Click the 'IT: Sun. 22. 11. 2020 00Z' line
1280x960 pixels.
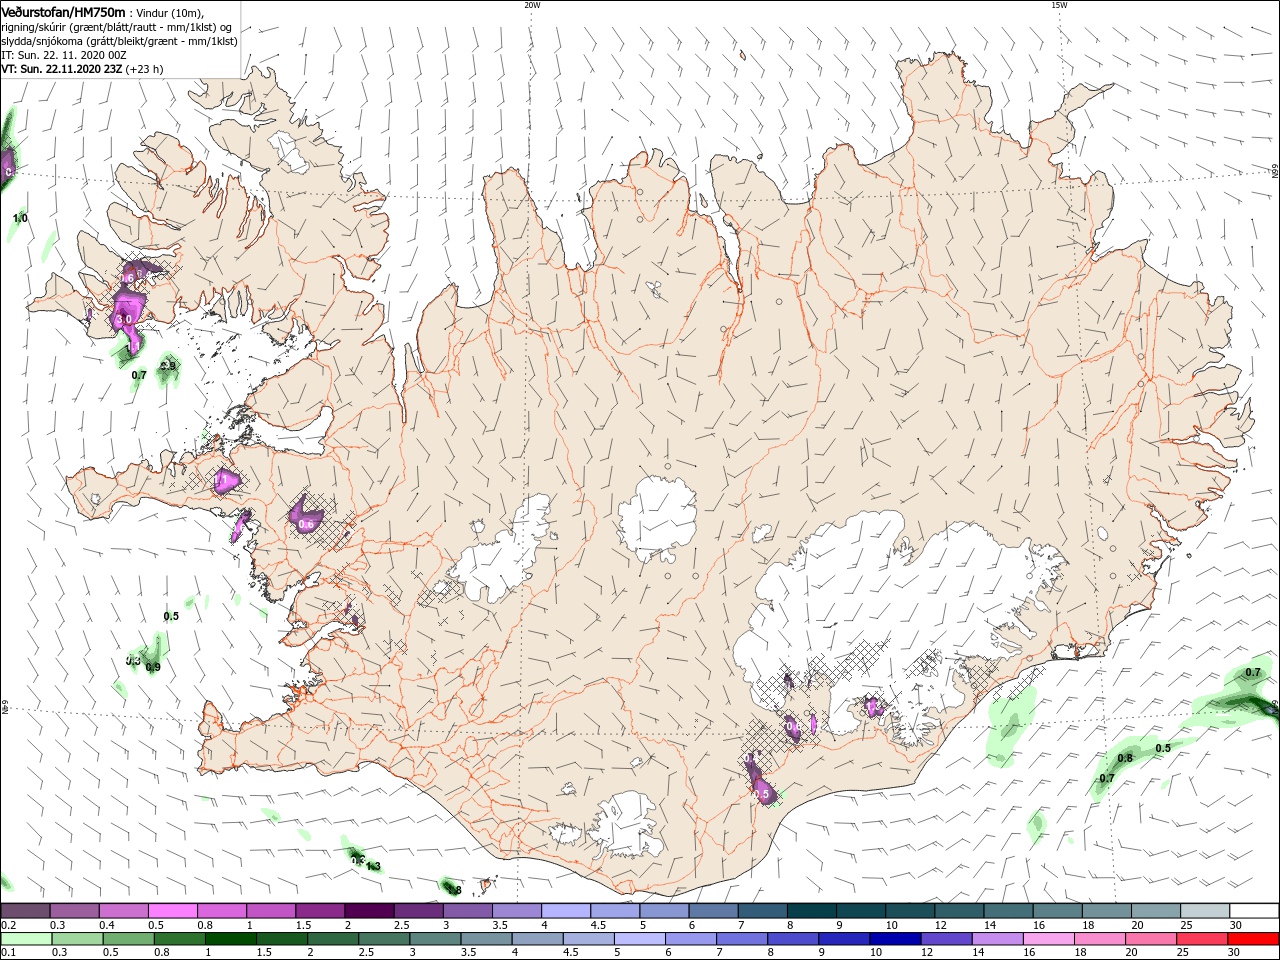pos(62,55)
